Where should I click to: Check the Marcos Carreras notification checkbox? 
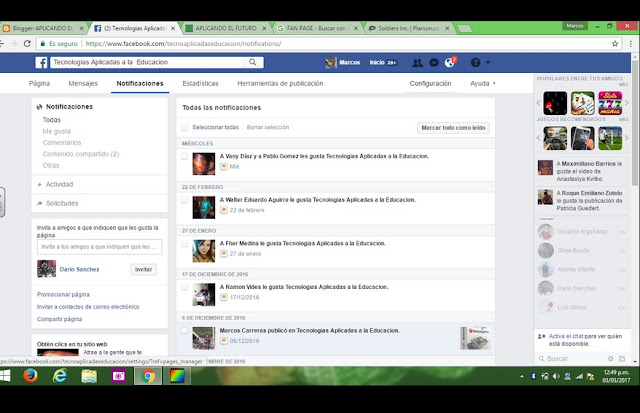[x=184, y=331]
